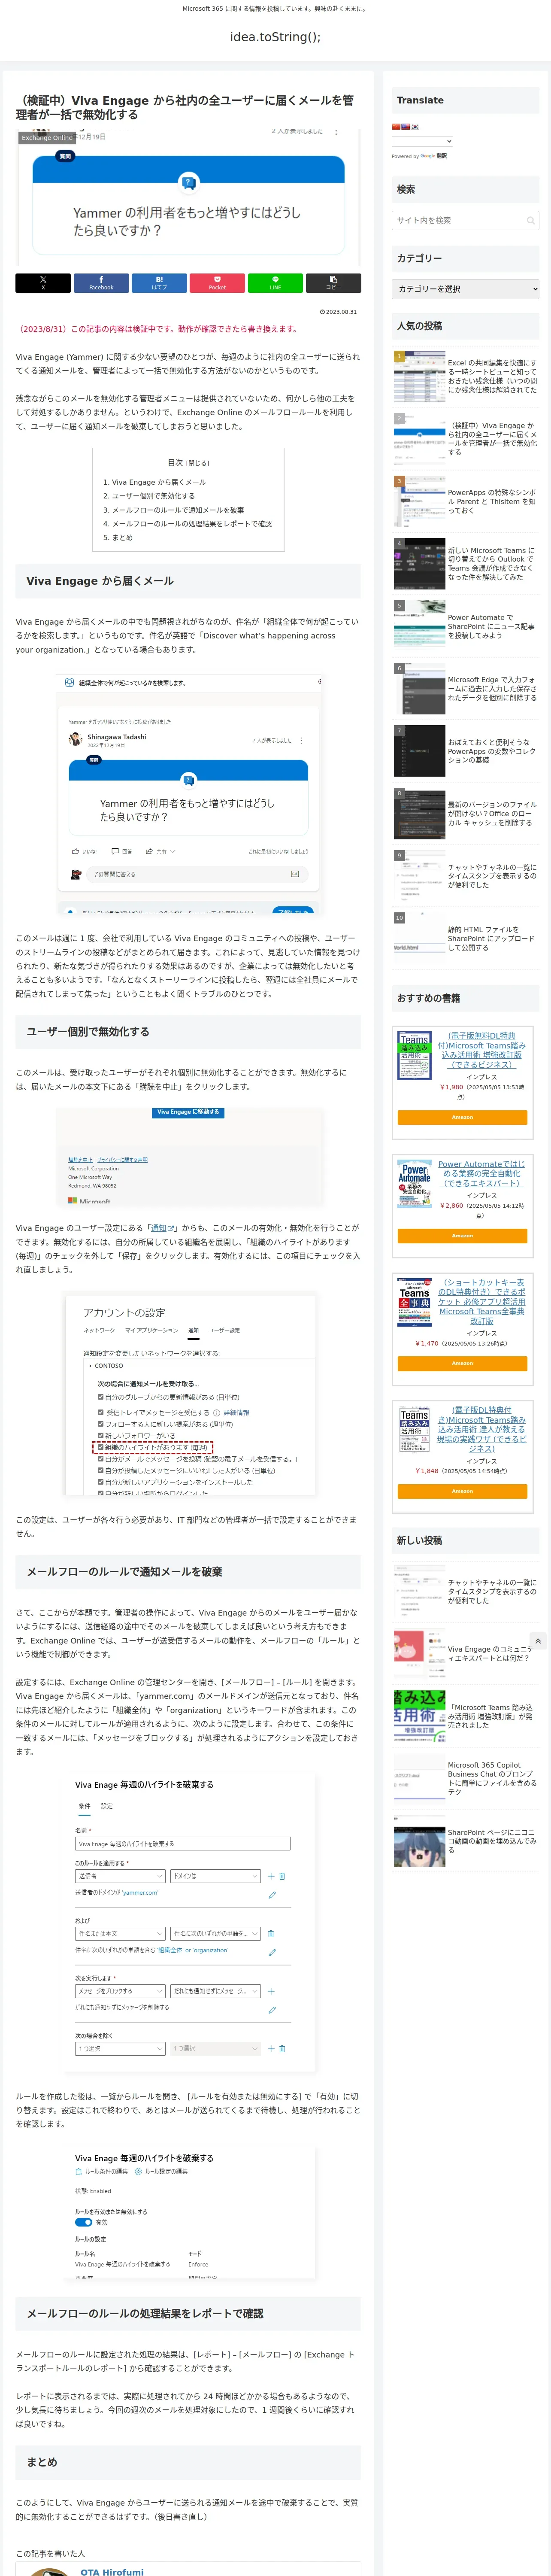This screenshot has width=551, height=2576.
Task: Click Amazon button for ¥1,980 book
Action: pos(462,1117)
